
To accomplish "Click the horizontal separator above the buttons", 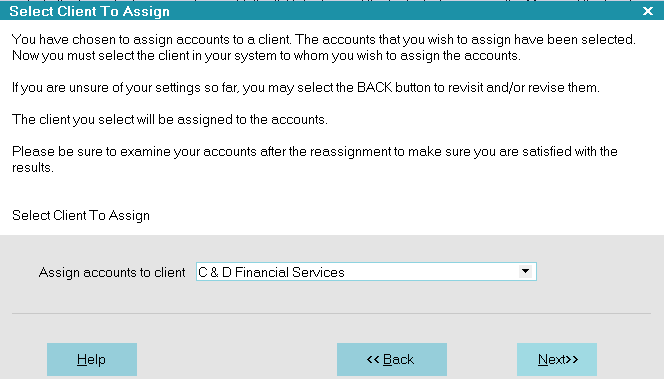I will pos(331,314).
